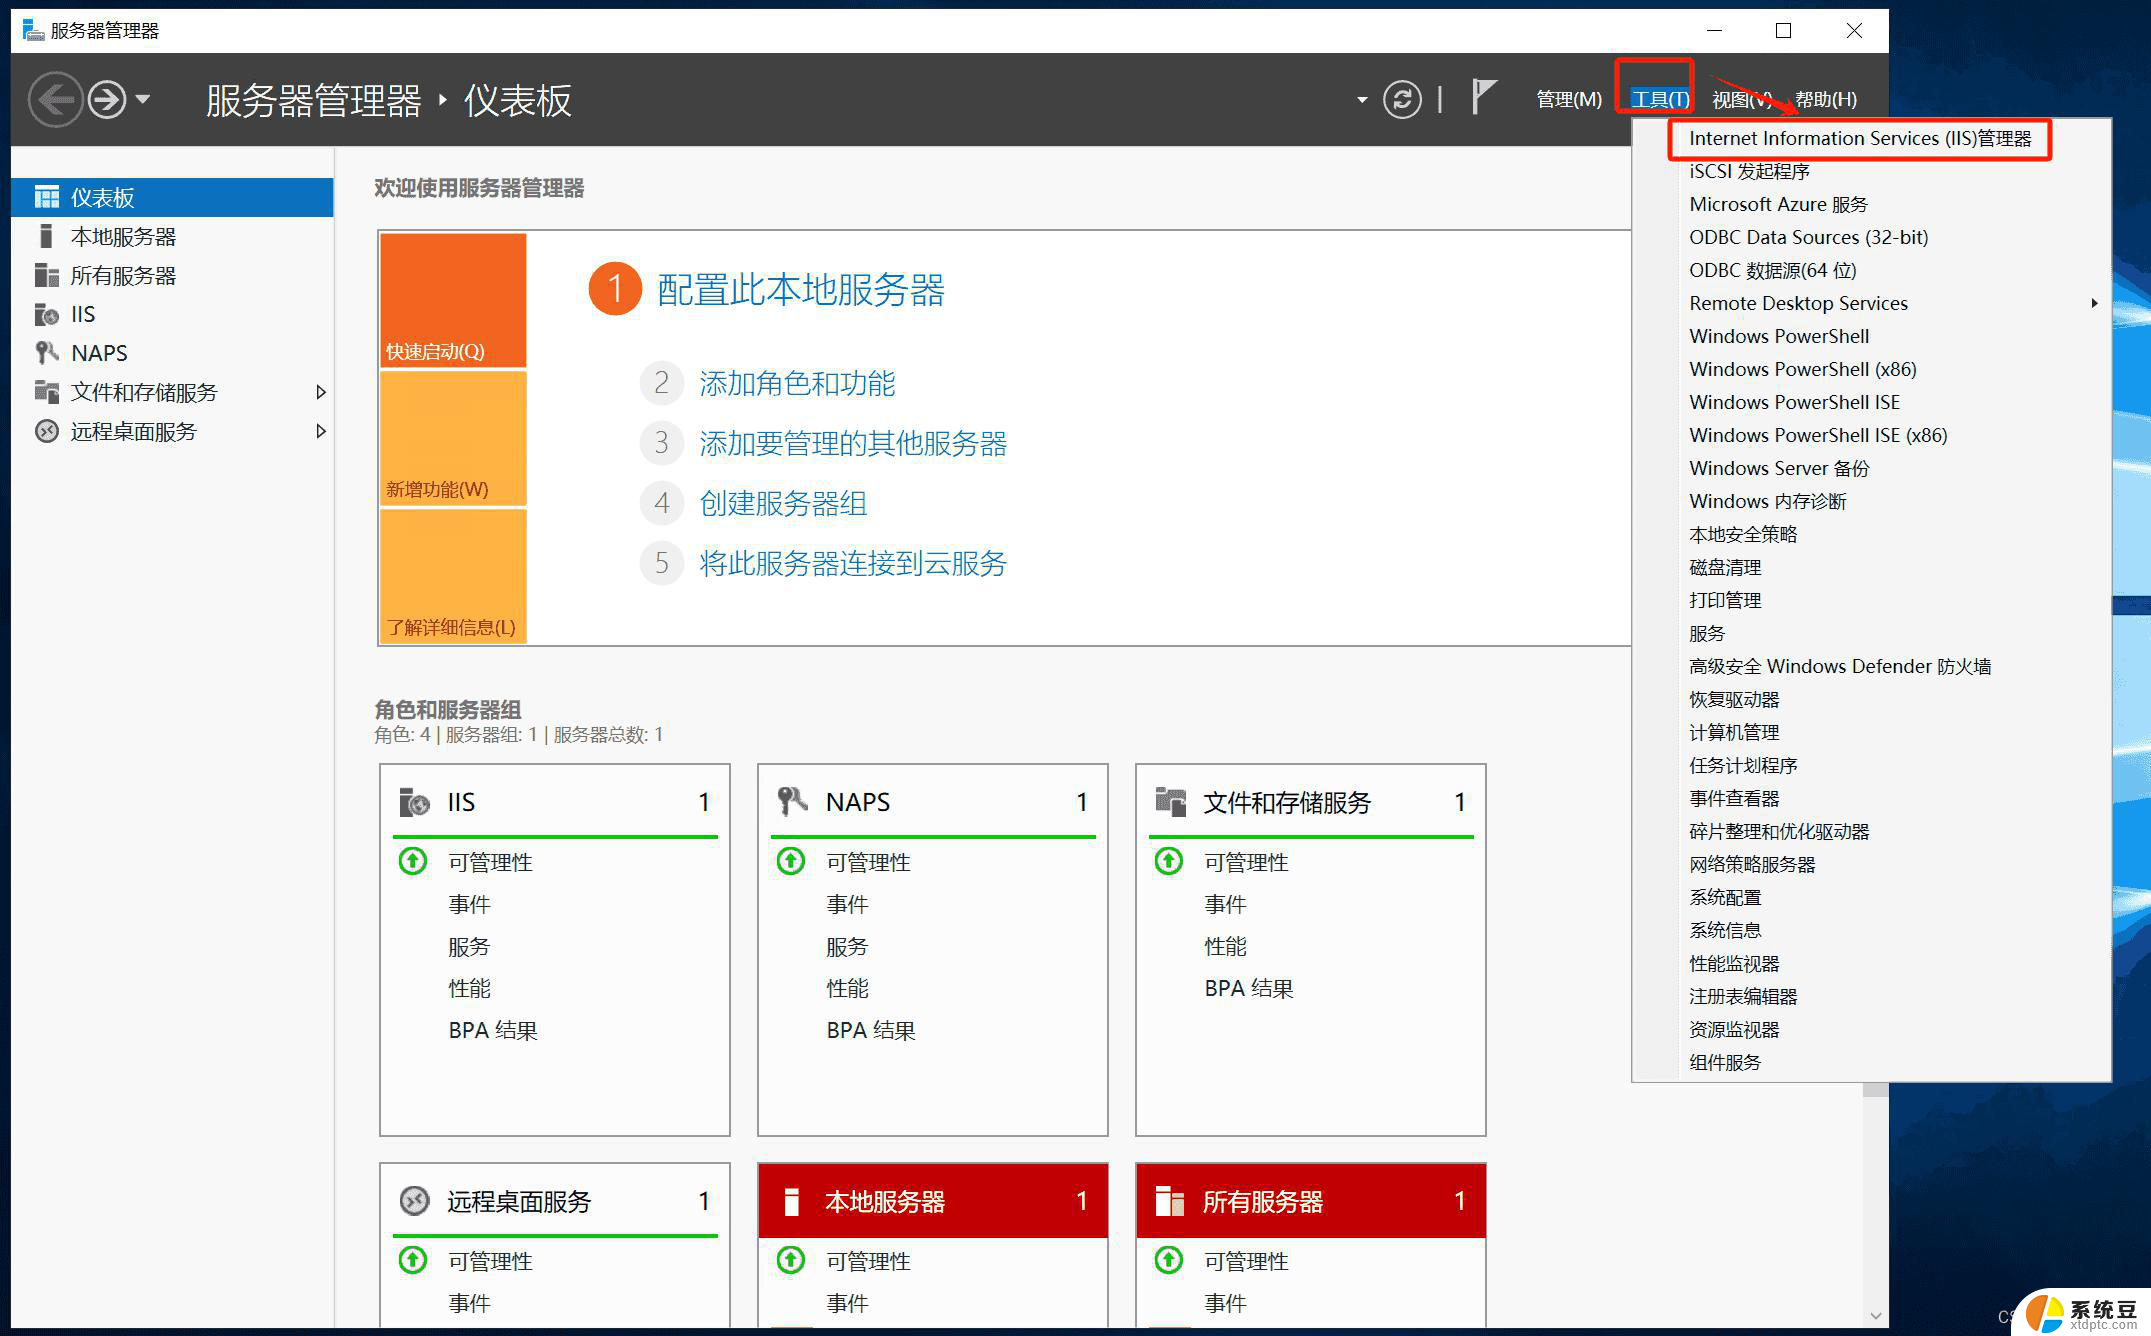Screen dimensions: 2151x1336
Task: Click 可管理性 status icon in 远程桌面服务 tile
Action: [x=413, y=1260]
